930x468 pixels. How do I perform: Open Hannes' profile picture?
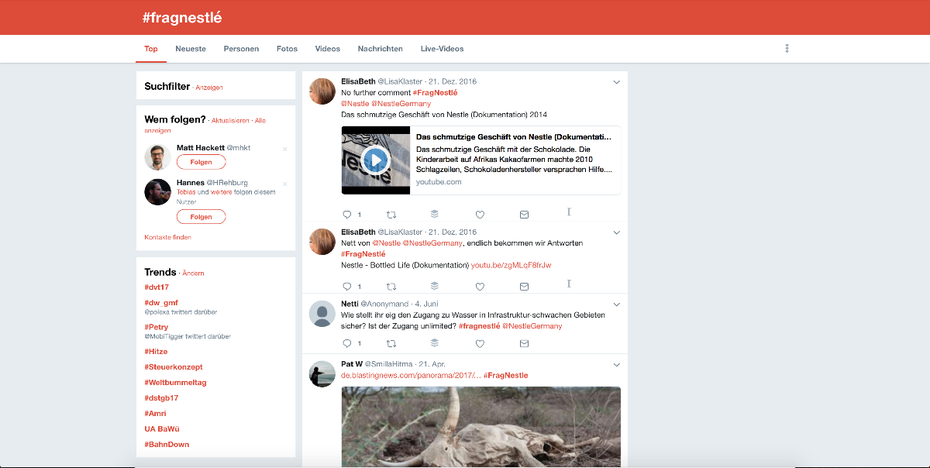158,192
